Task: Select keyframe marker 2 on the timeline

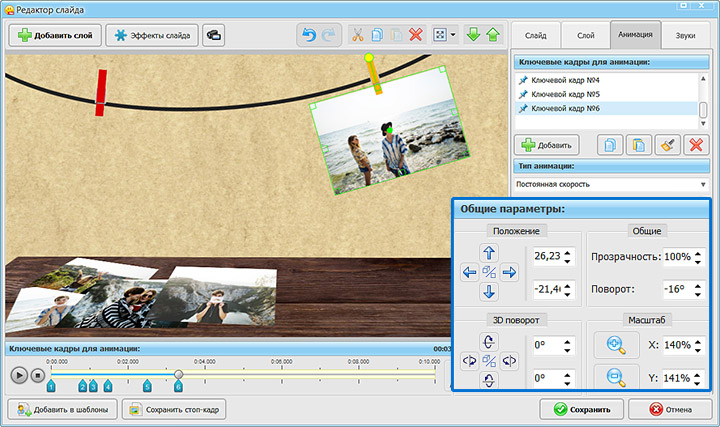Action: point(83,386)
